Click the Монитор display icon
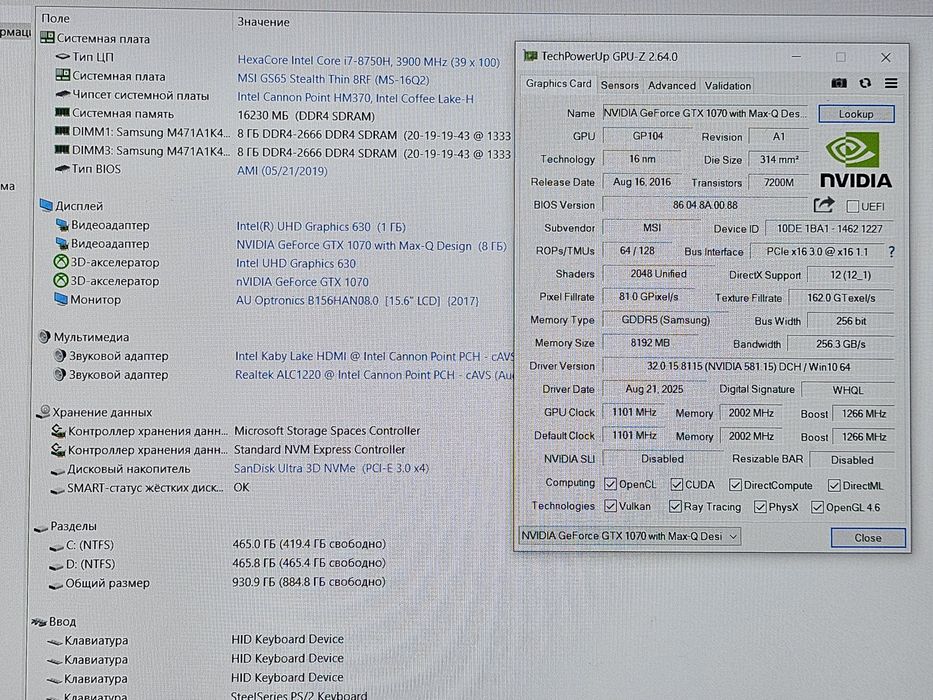 point(61,299)
